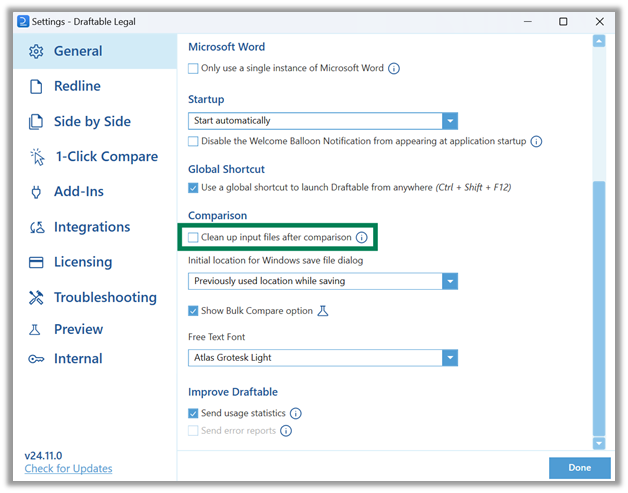Uncheck Send usage statistics
This screenshot has height=493, width=628.
click(x=193, y=413)
